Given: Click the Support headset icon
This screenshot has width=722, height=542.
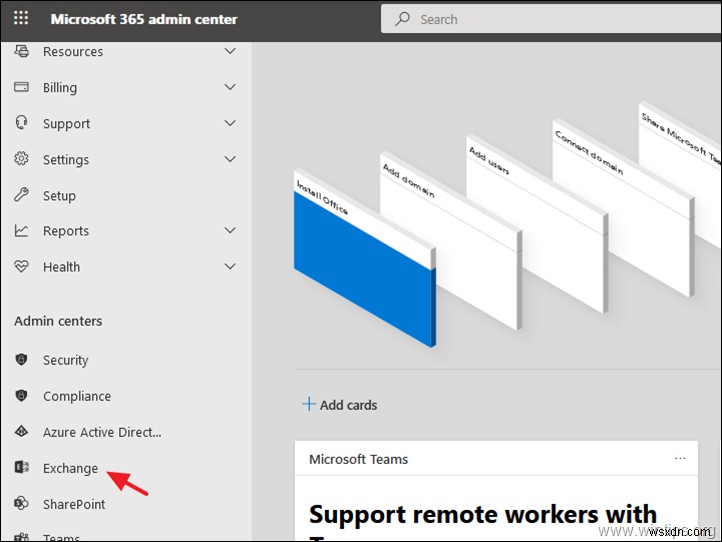Looking at the screenshot, I should pos(22,123).
